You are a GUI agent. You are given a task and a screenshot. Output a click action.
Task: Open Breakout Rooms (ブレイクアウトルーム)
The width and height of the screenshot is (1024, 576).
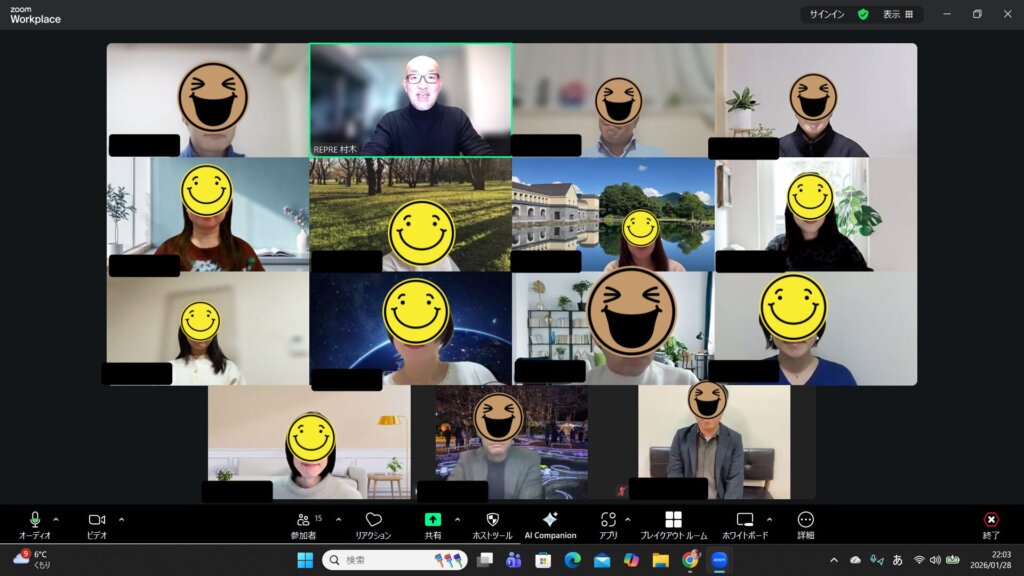pyautogui.click(x=673, y=520)
